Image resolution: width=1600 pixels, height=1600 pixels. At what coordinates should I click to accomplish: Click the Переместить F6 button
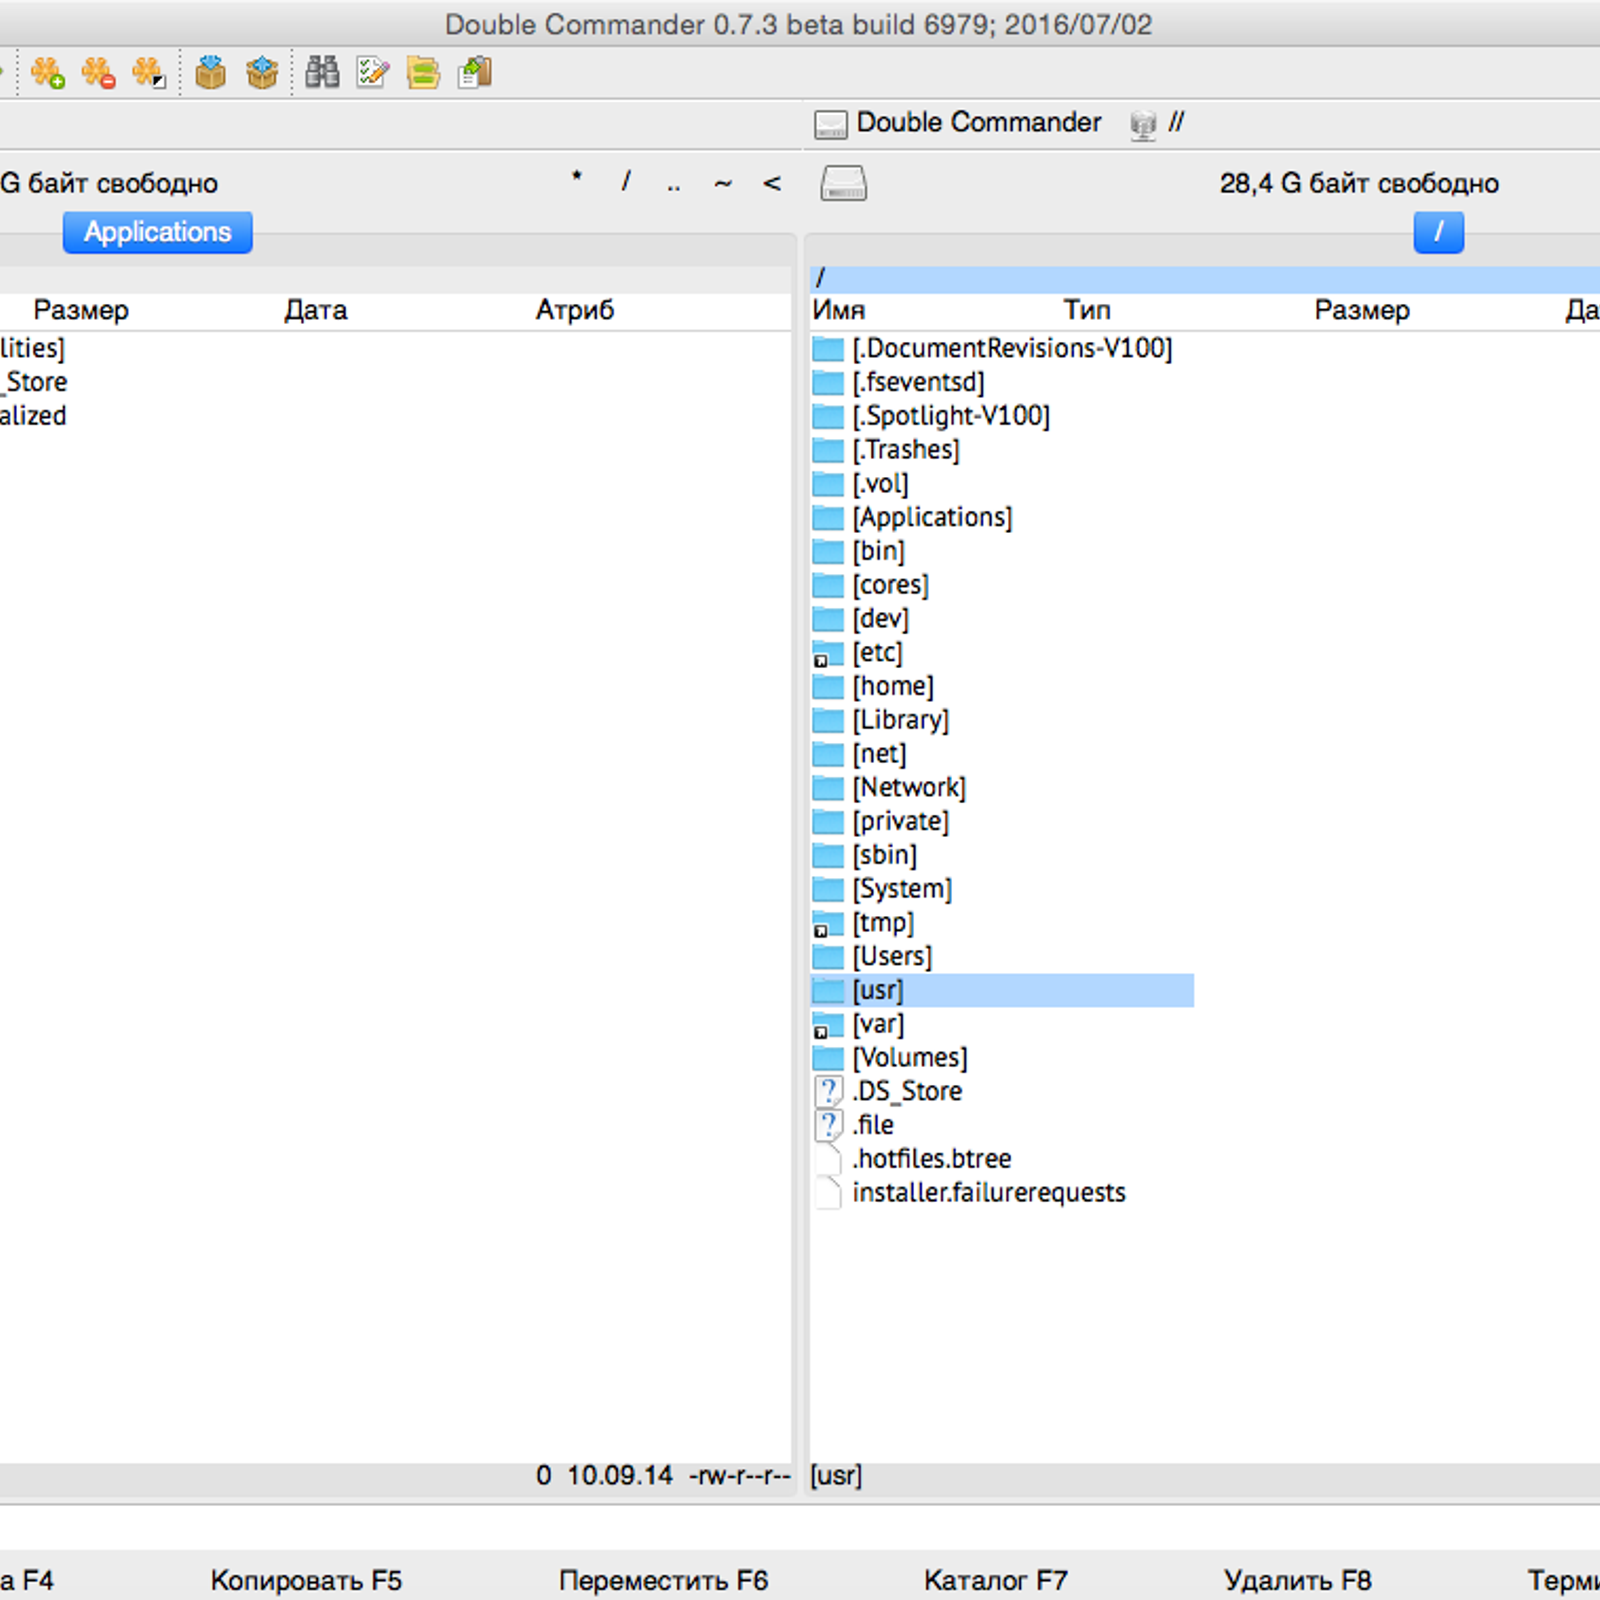tap(664, 1581)
